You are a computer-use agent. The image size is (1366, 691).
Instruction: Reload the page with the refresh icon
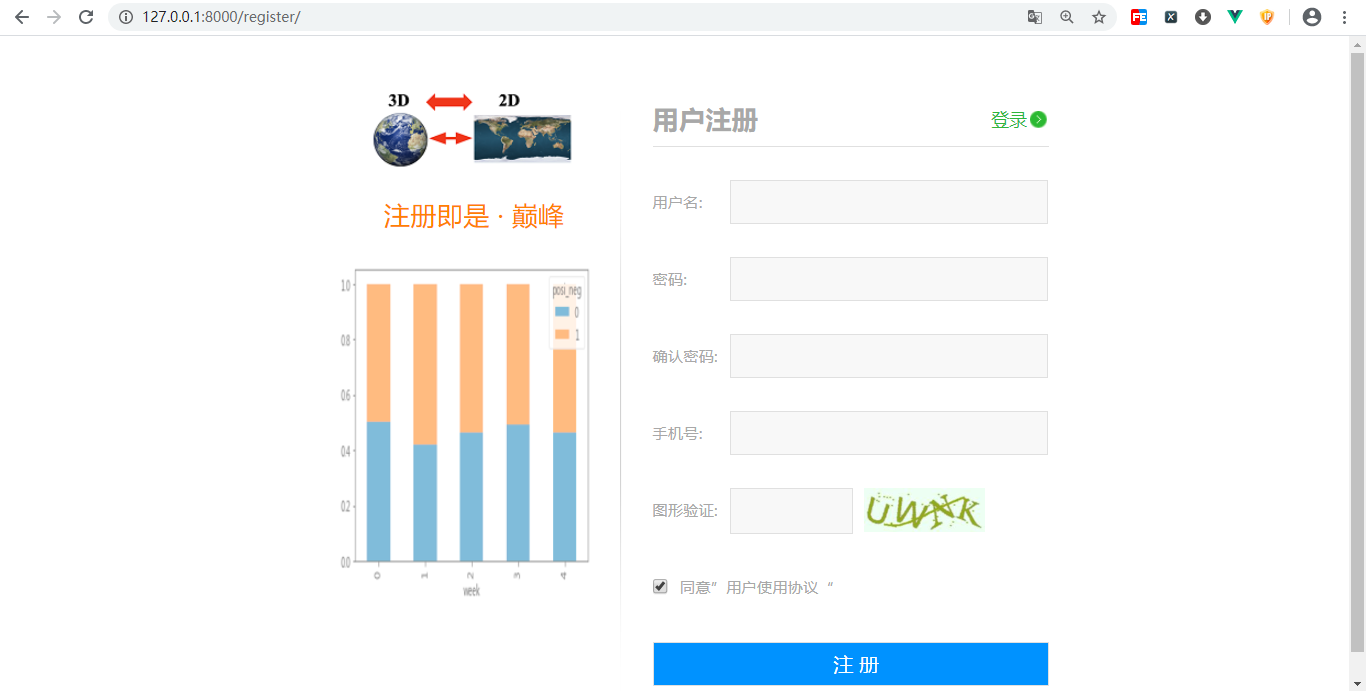point(85,17)
